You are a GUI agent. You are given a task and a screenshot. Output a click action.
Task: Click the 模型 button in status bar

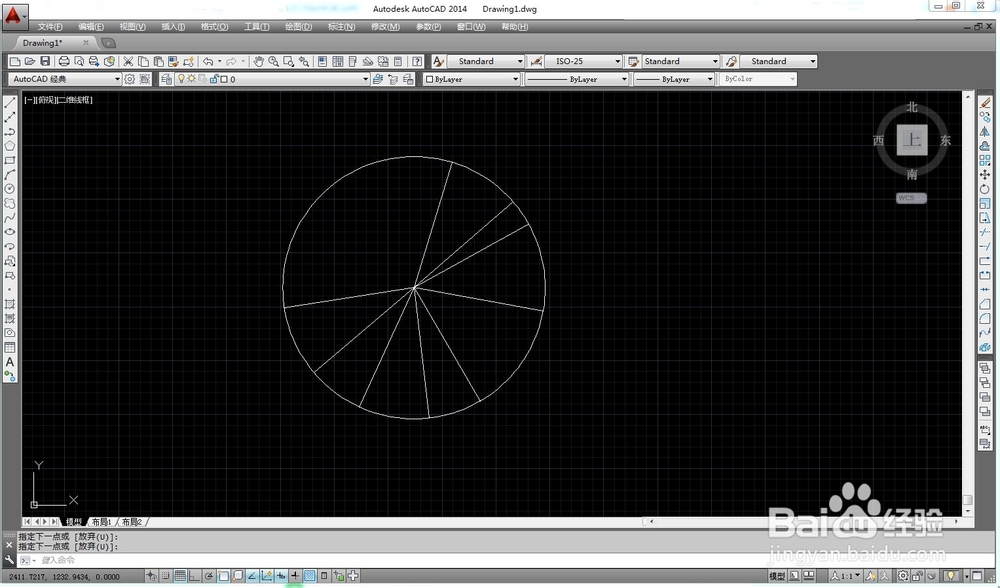point(777,576)
